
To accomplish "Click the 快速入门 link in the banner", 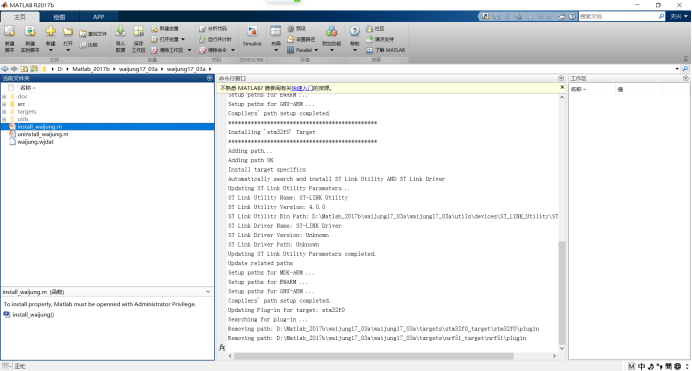I will pos(302,88).
